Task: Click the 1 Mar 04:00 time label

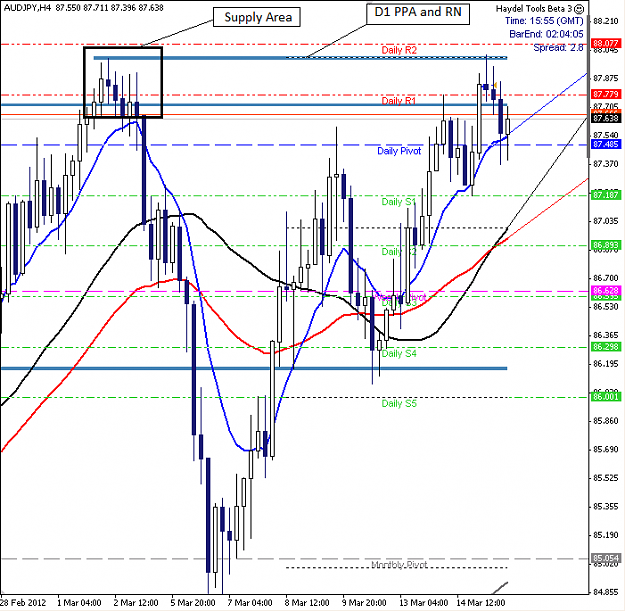Action: (79, 603)
